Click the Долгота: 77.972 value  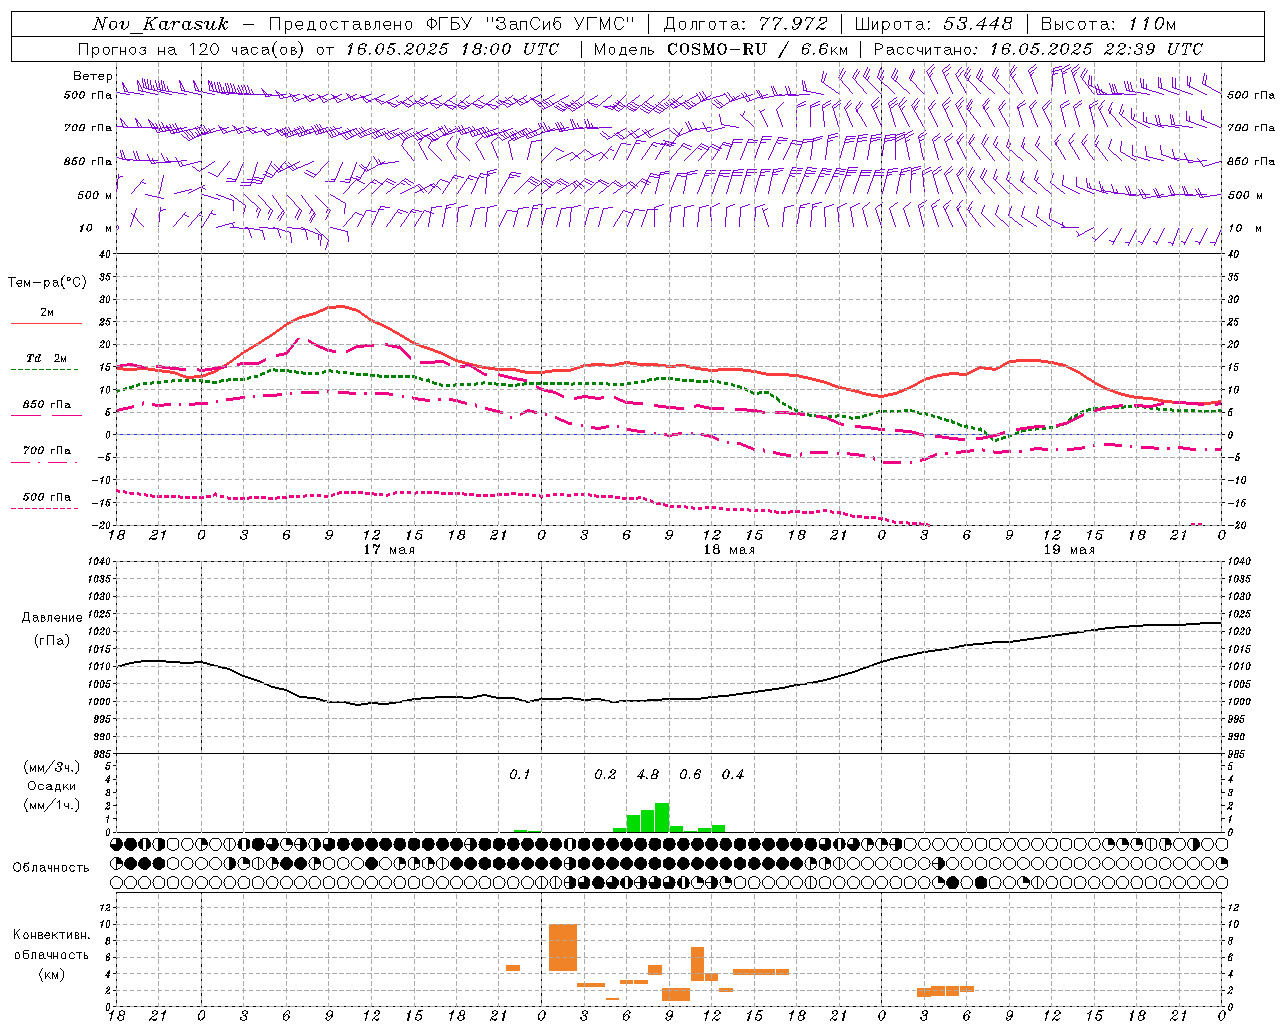pos(745,24)
